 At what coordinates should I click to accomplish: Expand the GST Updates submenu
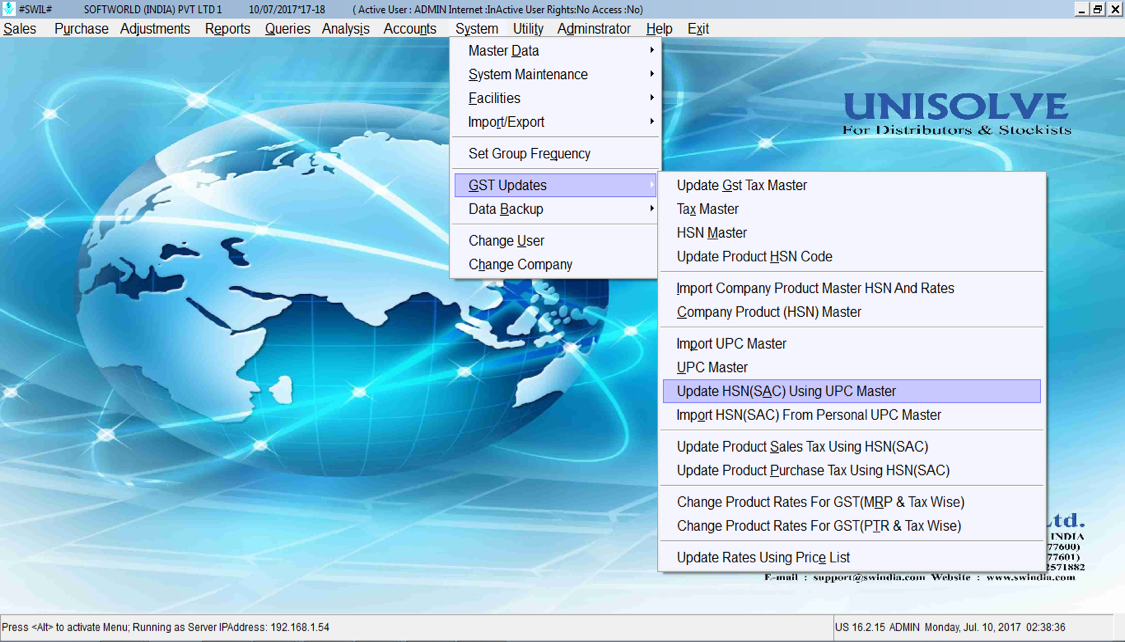(x=555, y=185)
